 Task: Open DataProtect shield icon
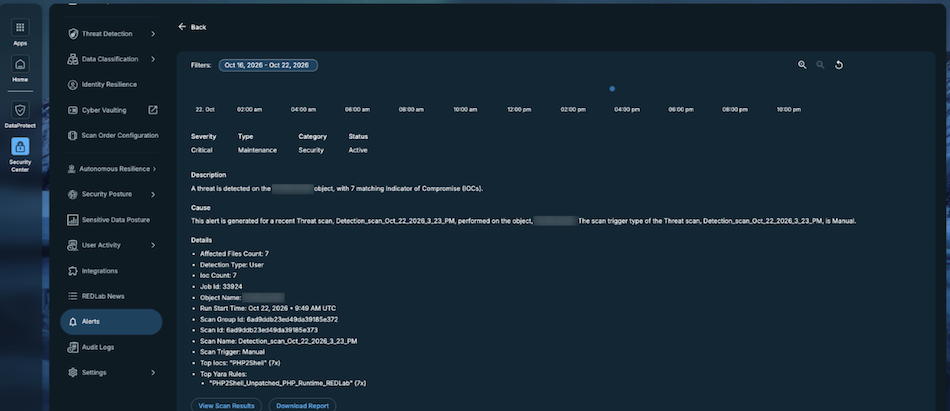coord(20,110)
